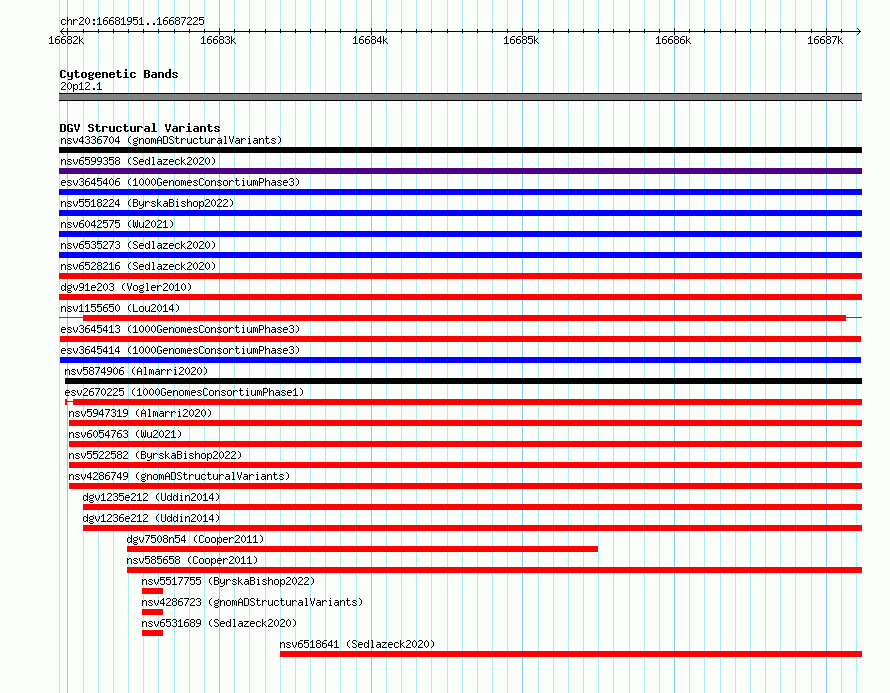Viewport: 890px width, 693px height.
Task: Click the black bar under nsv5874906
Action: pyautogui.click(x=463, y=381)
